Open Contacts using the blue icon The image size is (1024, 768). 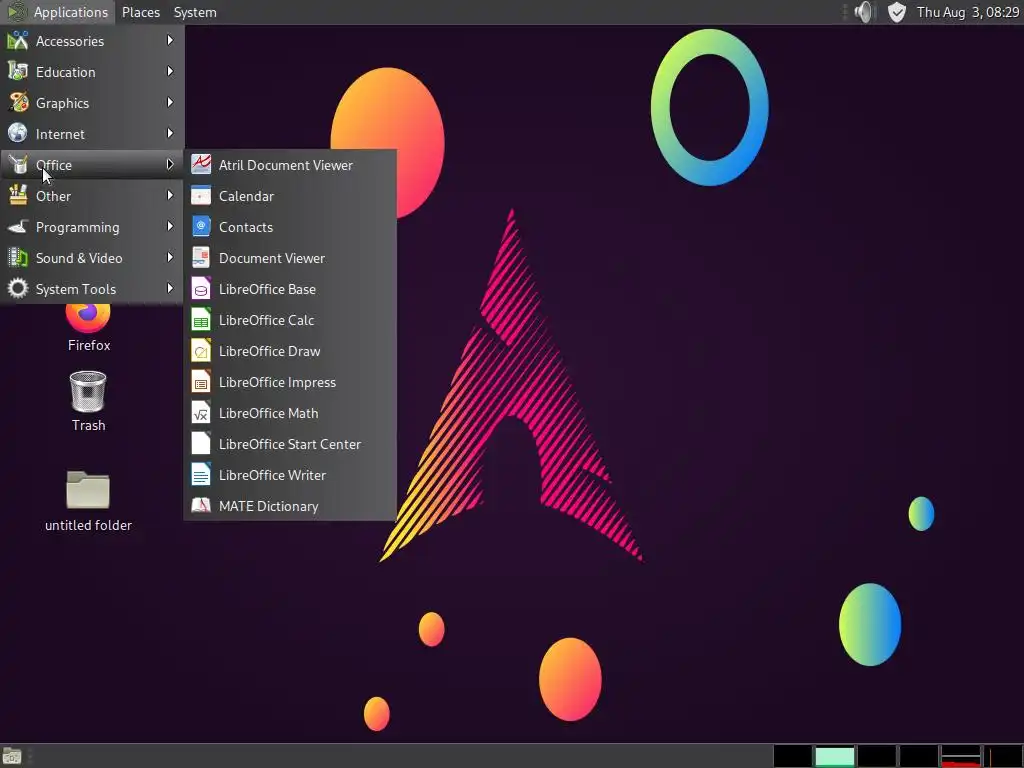(200, 227)
